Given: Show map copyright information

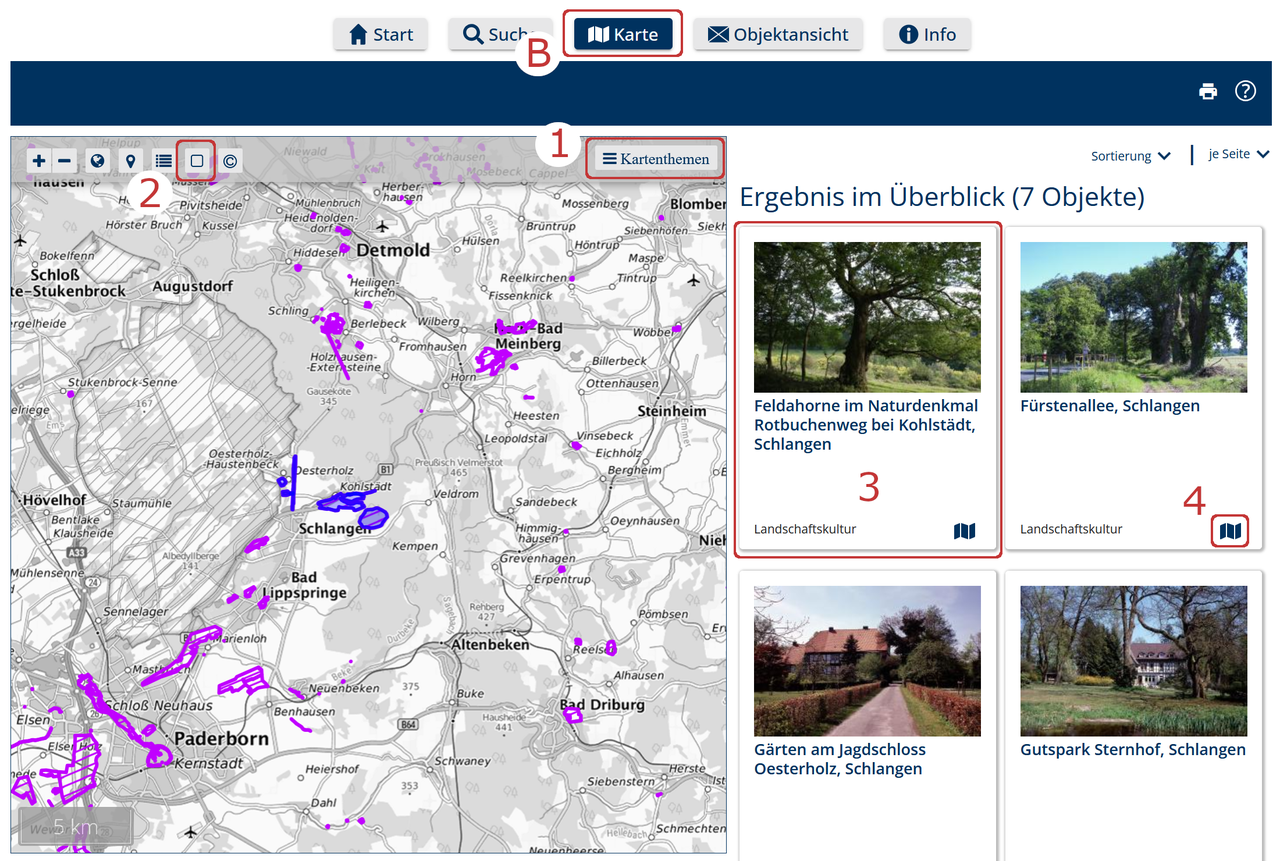Looking at the screenshot, I should point(230,161).
